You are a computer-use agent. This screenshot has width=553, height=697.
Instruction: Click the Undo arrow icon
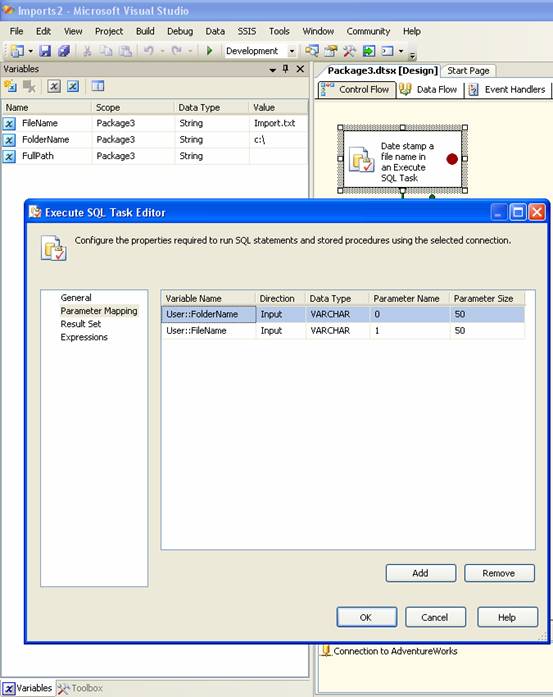[149, 51]
